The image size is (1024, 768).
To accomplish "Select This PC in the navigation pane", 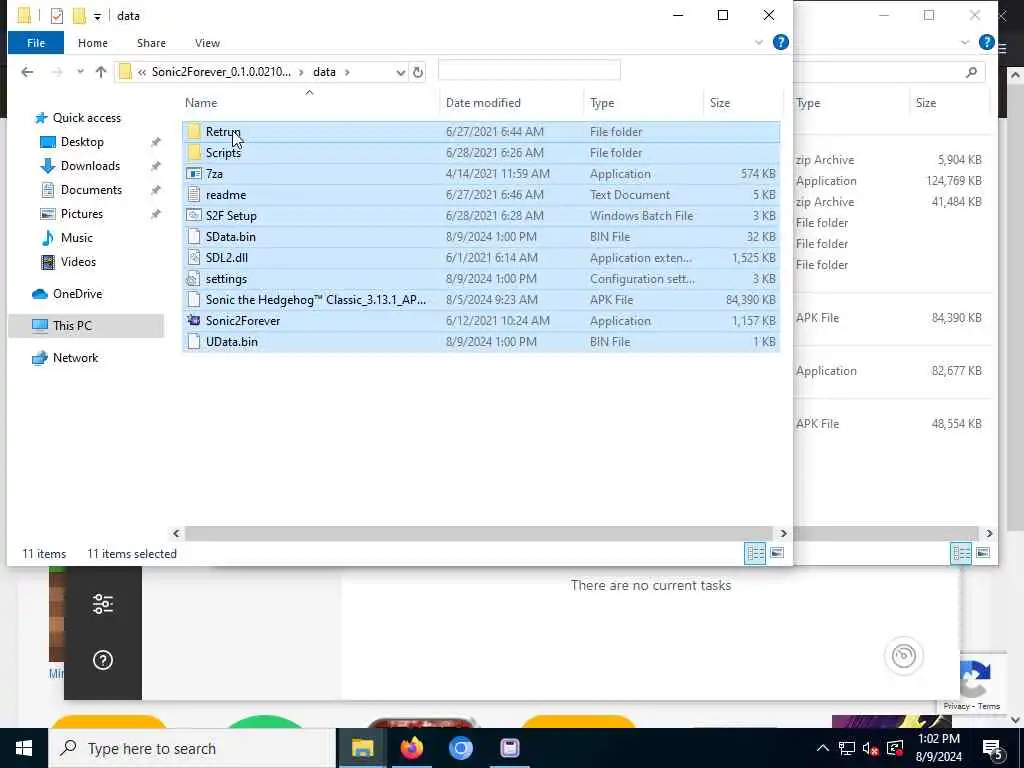I will pos(86,325).
